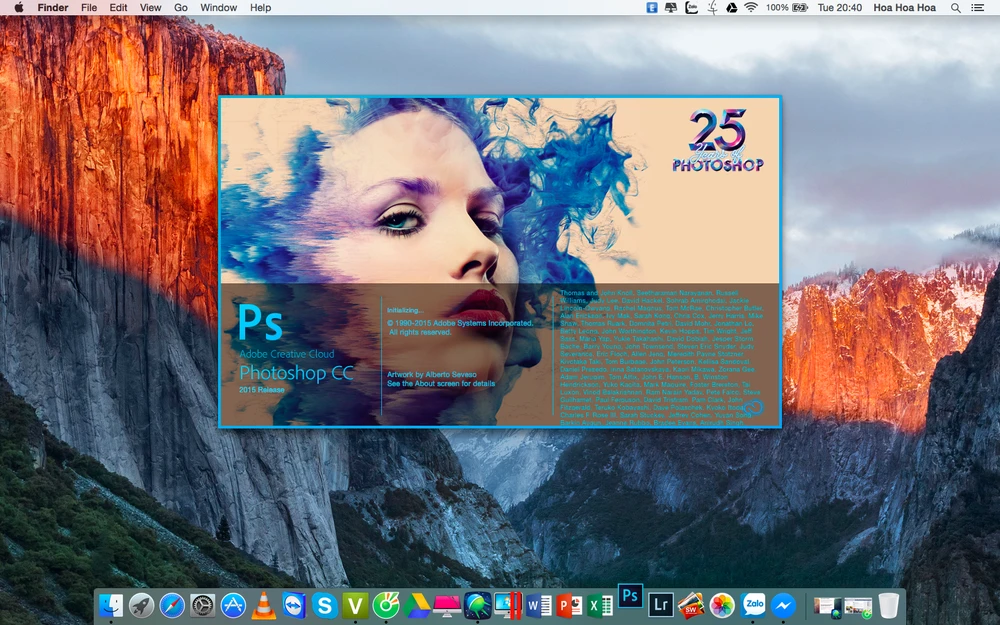This screenshot has height=625, width=1000.
Task: Open PowerPoint from the dock
Action: coord(570,605)
